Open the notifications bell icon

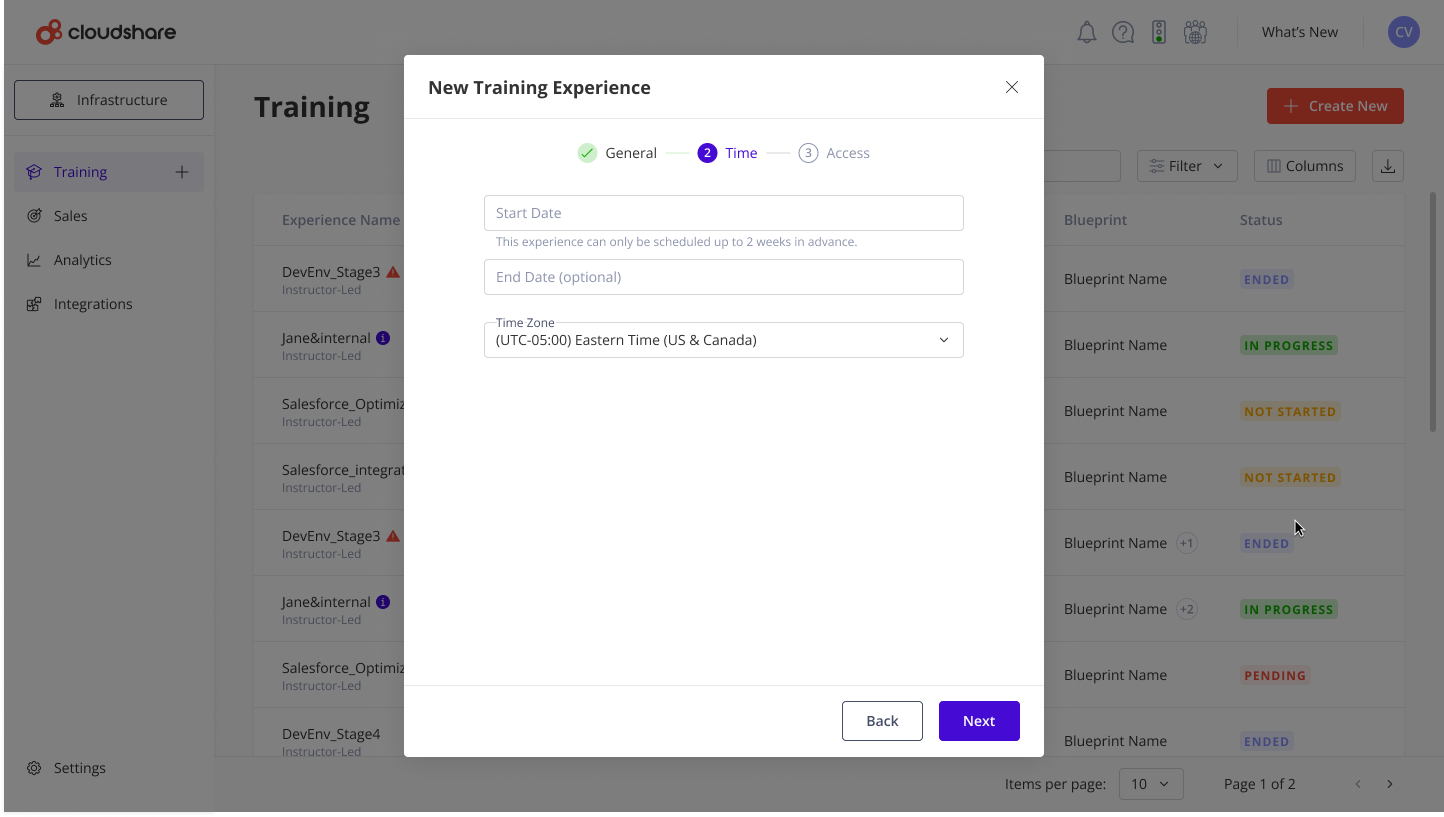(x=1087, y=32)
